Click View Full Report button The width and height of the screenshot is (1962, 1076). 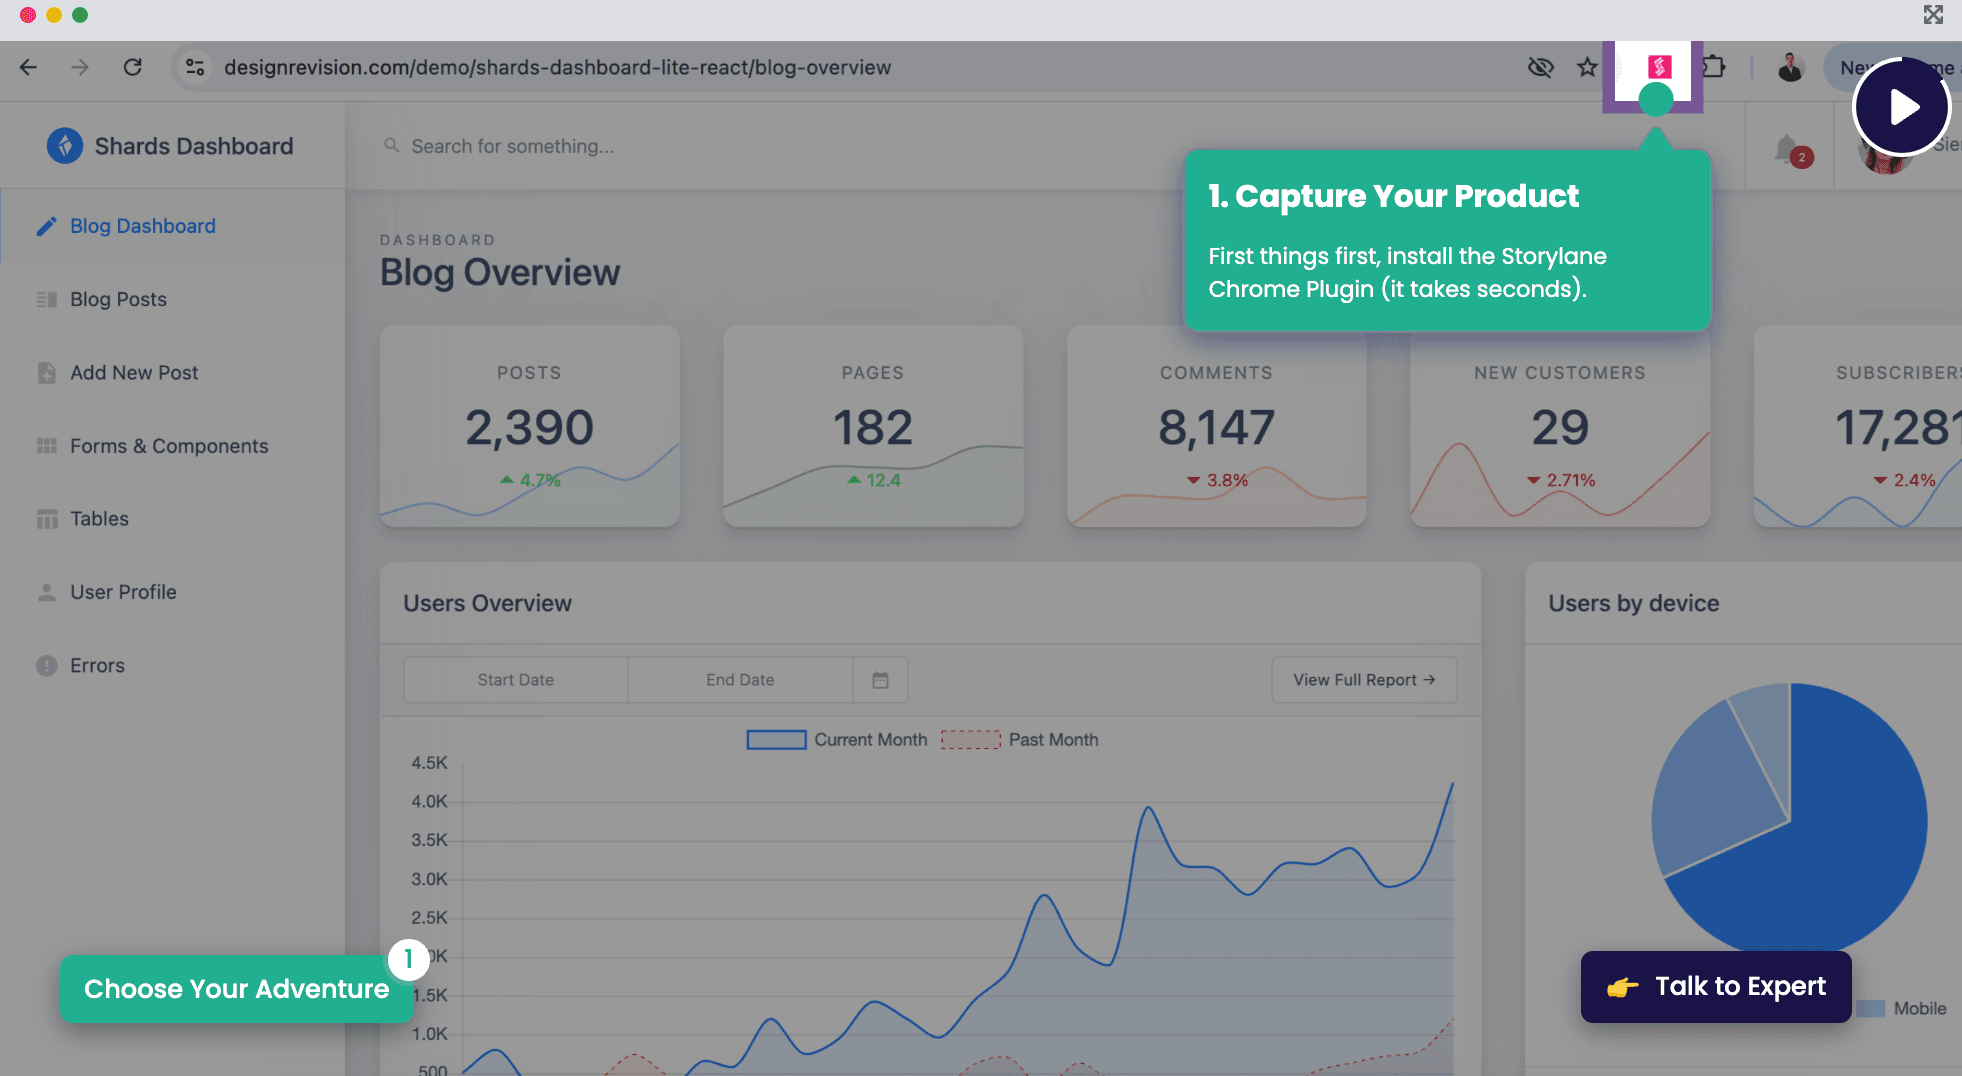click(x=1364, y=680)
